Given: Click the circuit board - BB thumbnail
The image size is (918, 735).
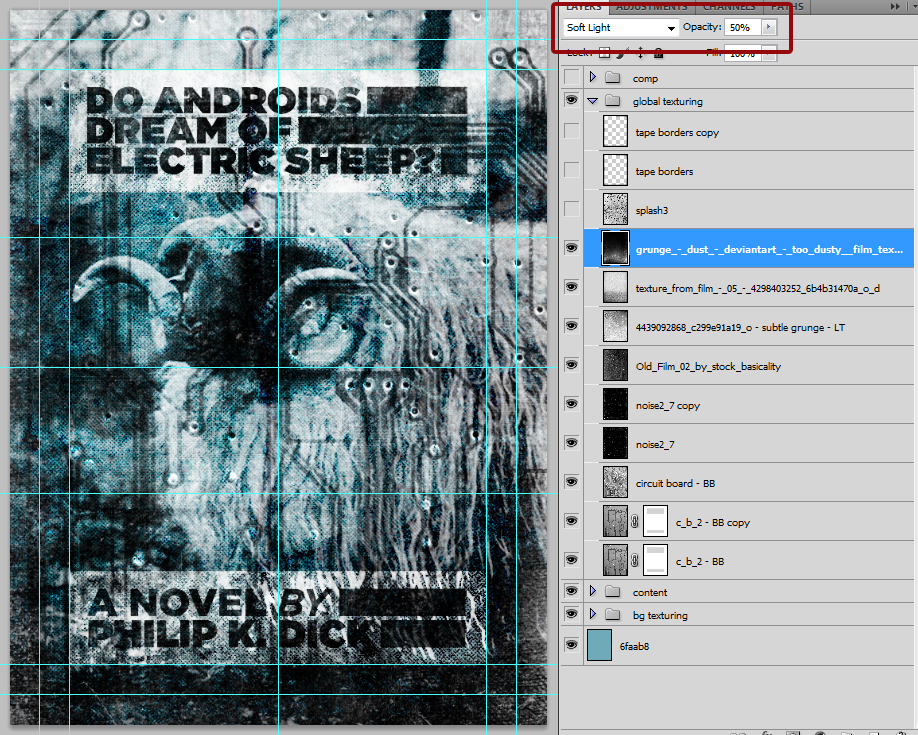Looking at the screenshot, I should tap(615, 482).
